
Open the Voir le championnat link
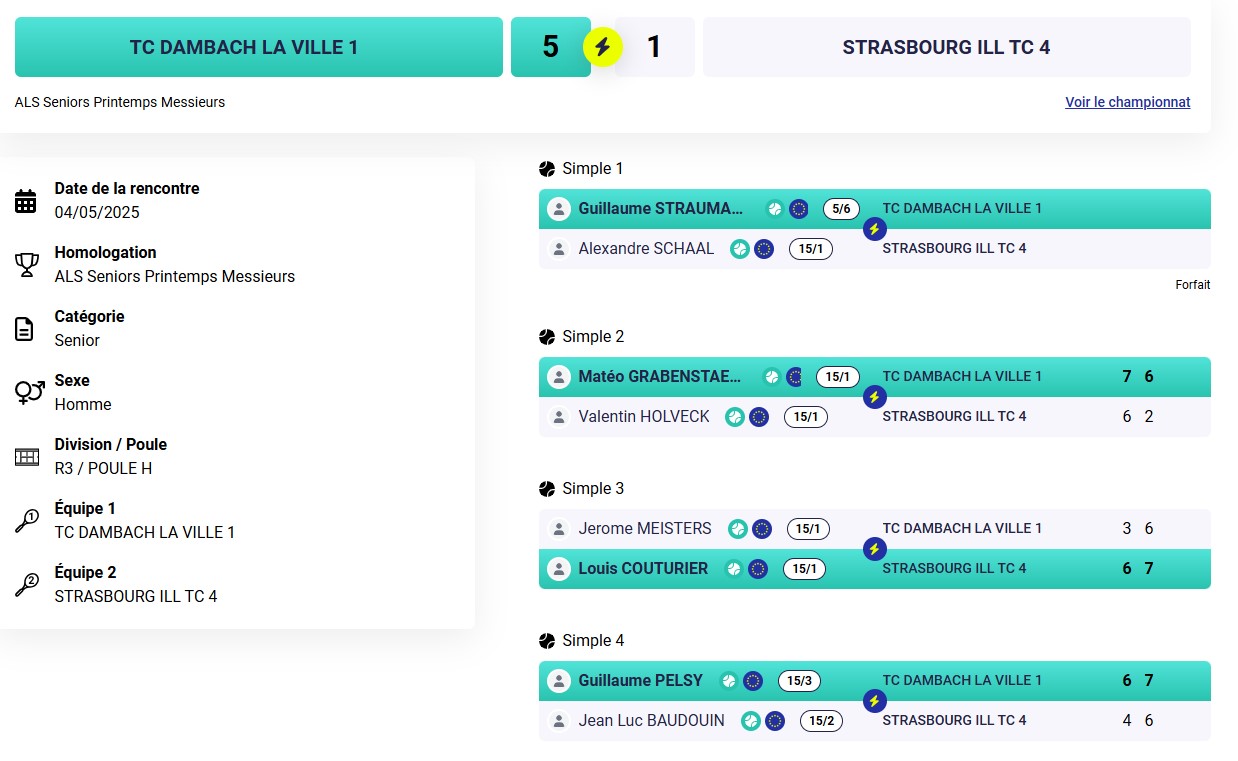tap(1127, 102)
